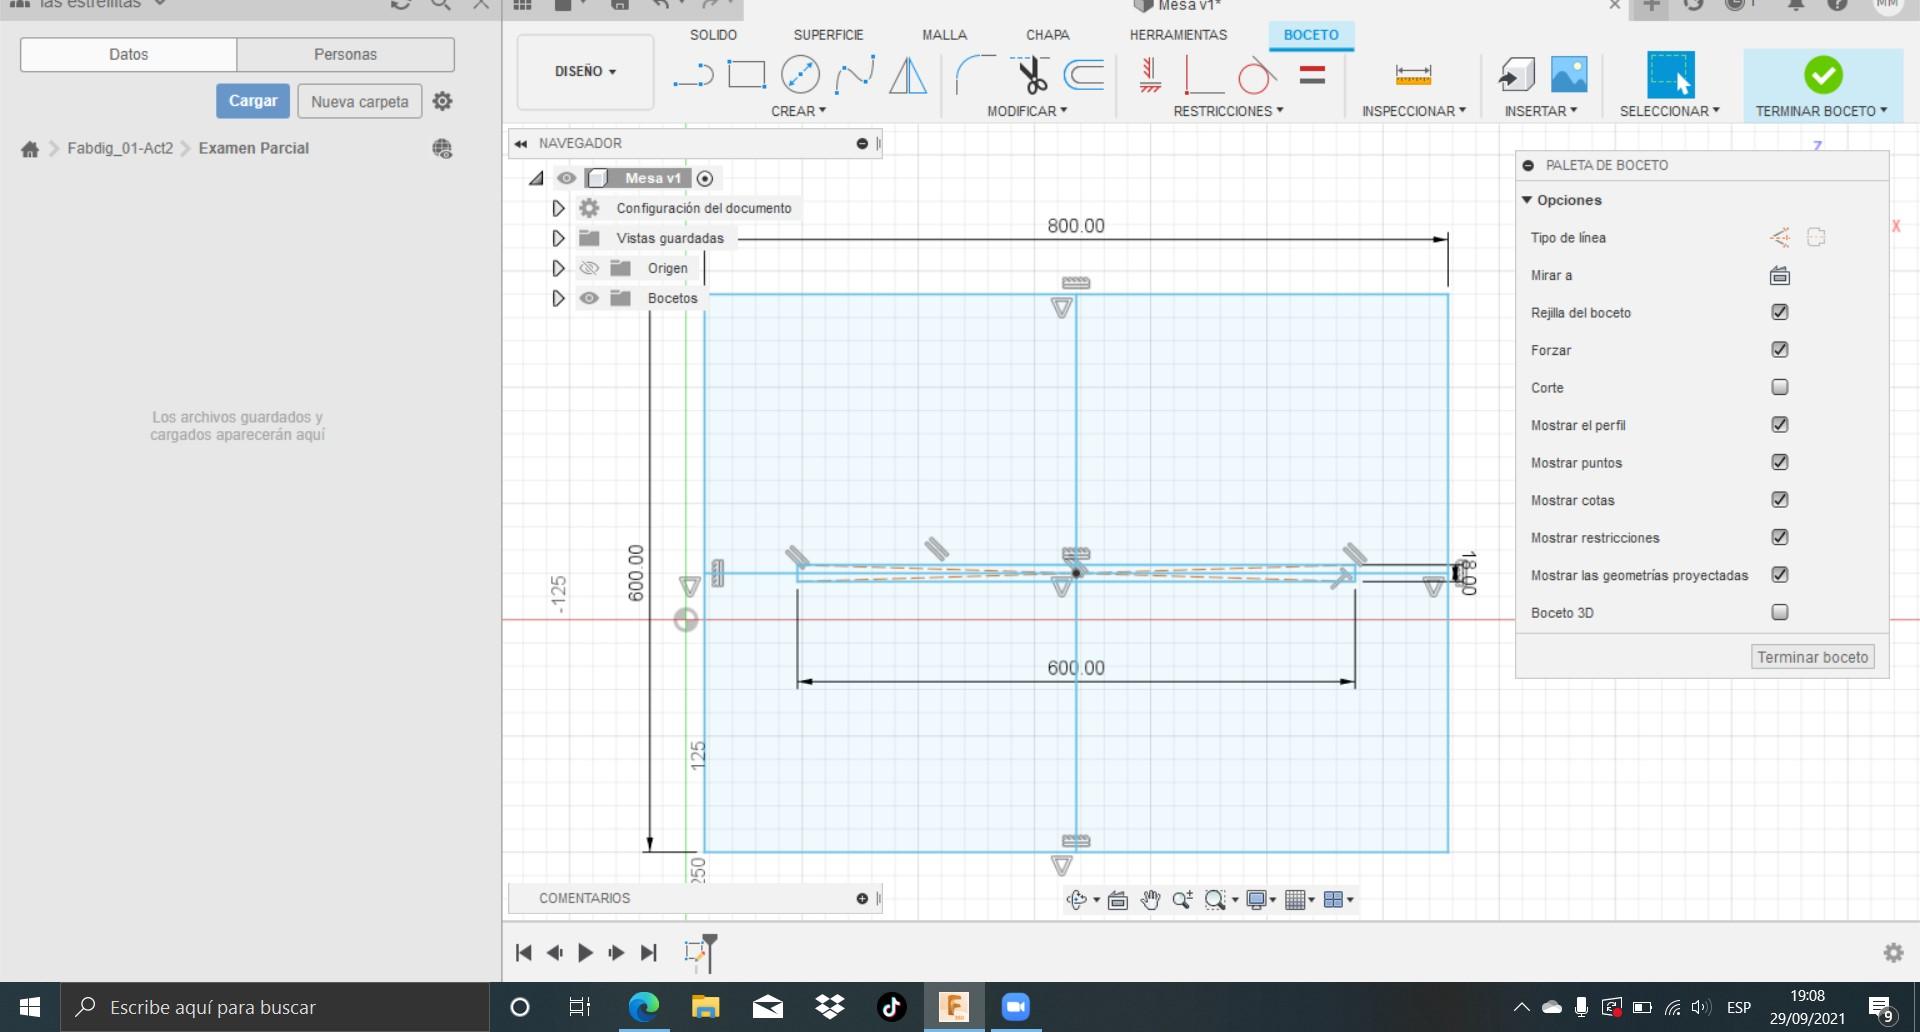The image size is (1920, 1032).
Task: Select the Spline sketch tool
Action: point(855,75)
